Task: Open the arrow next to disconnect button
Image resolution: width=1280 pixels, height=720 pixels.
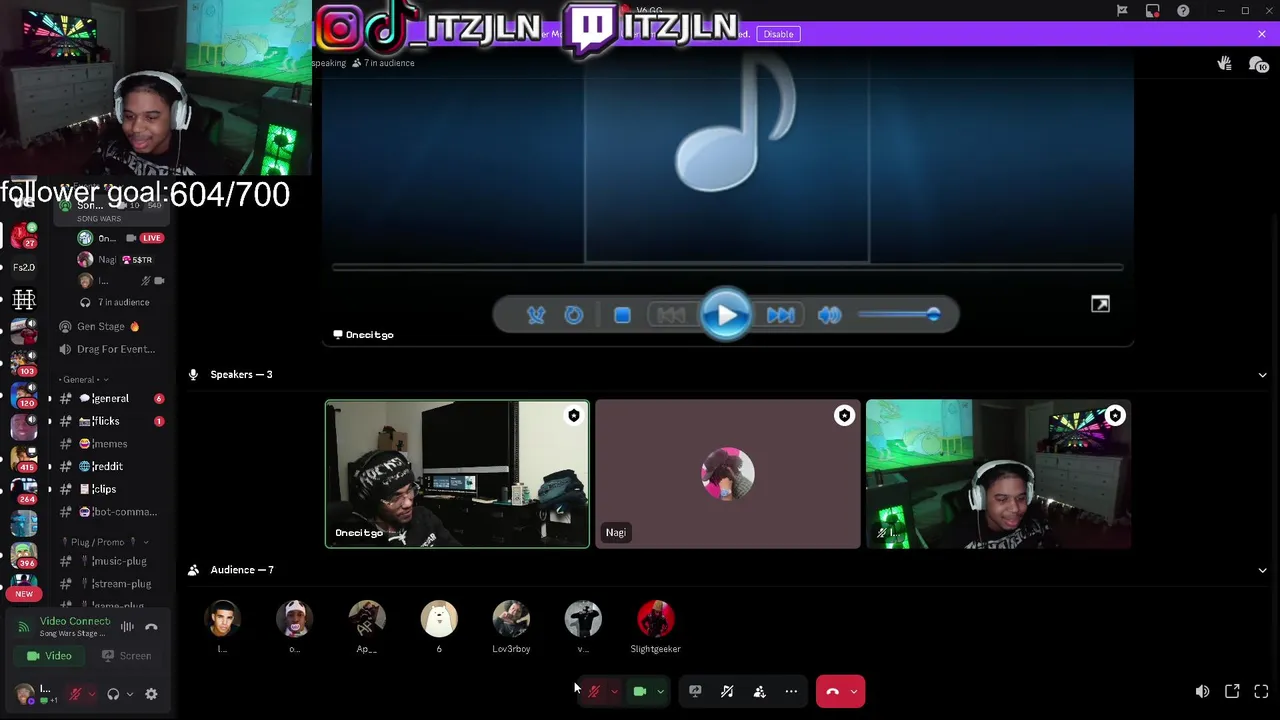Action: (x=854, y=691)
